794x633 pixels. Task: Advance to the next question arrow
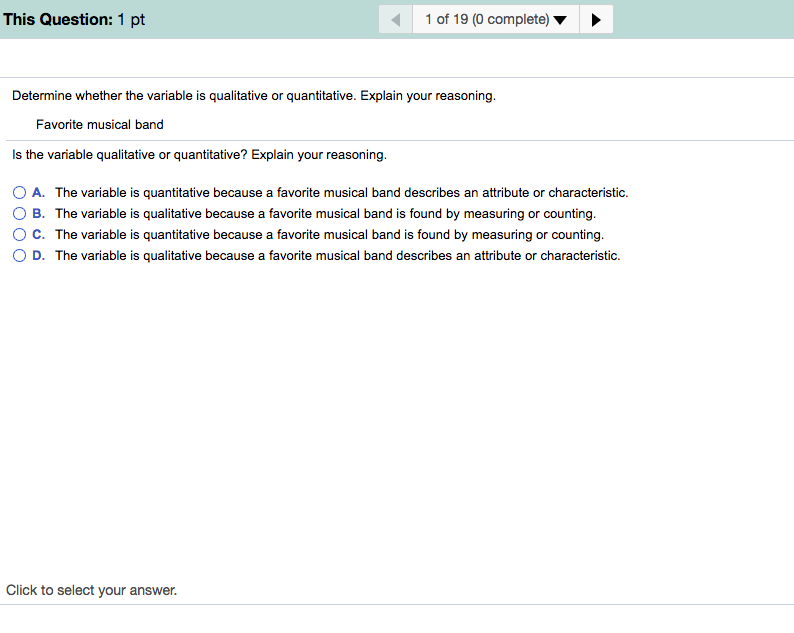(596, 20)
